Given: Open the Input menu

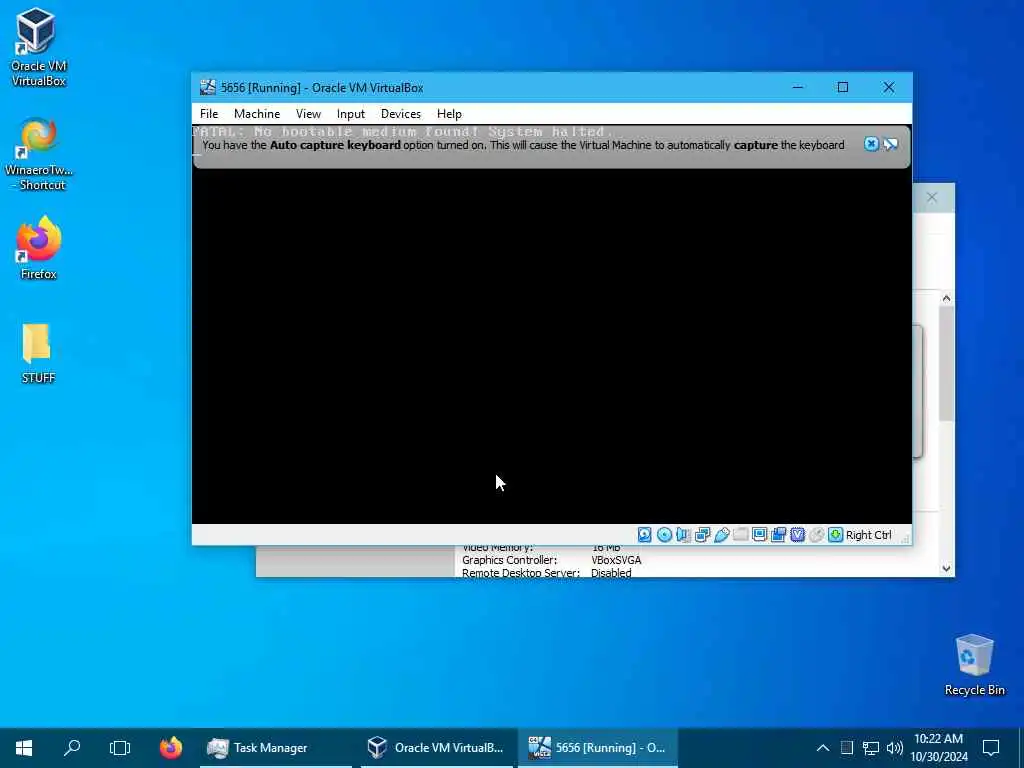Looking at the screenshot, I should [351, 114].
